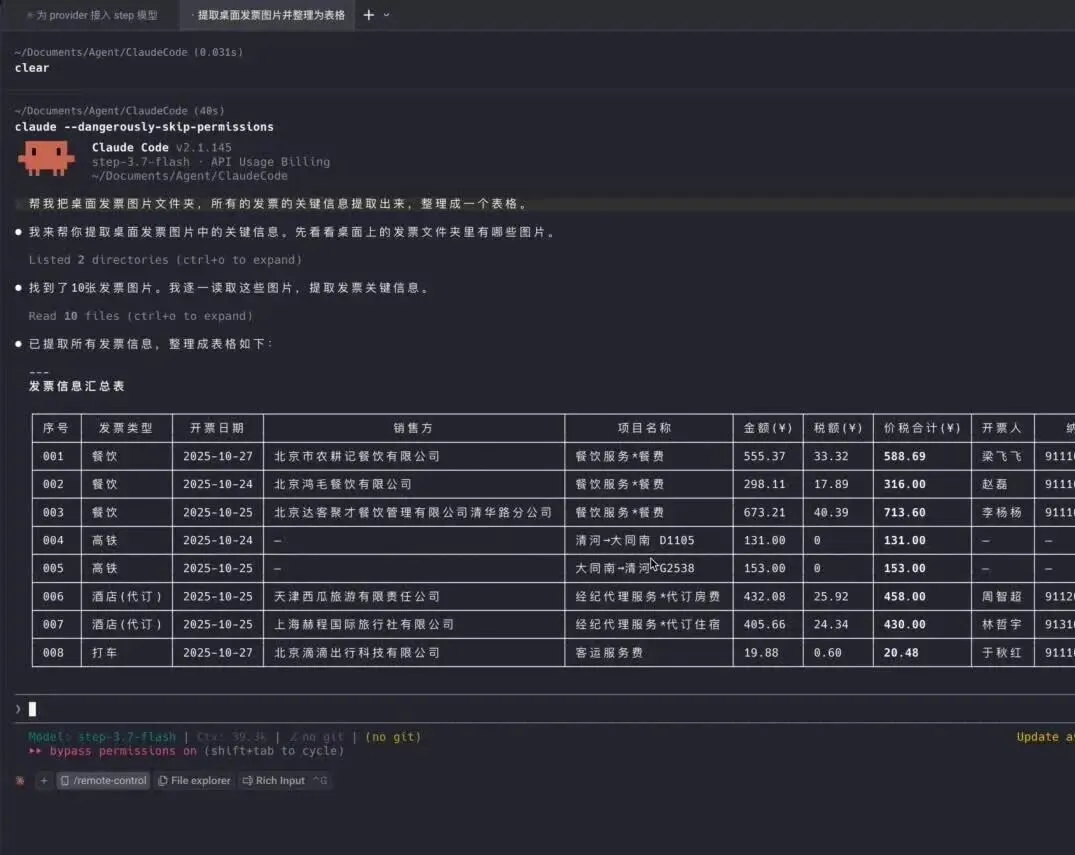Click 'Model: step-3.7-flash' status text
The height and width of the screenshot is (855, 1075).
102,737
